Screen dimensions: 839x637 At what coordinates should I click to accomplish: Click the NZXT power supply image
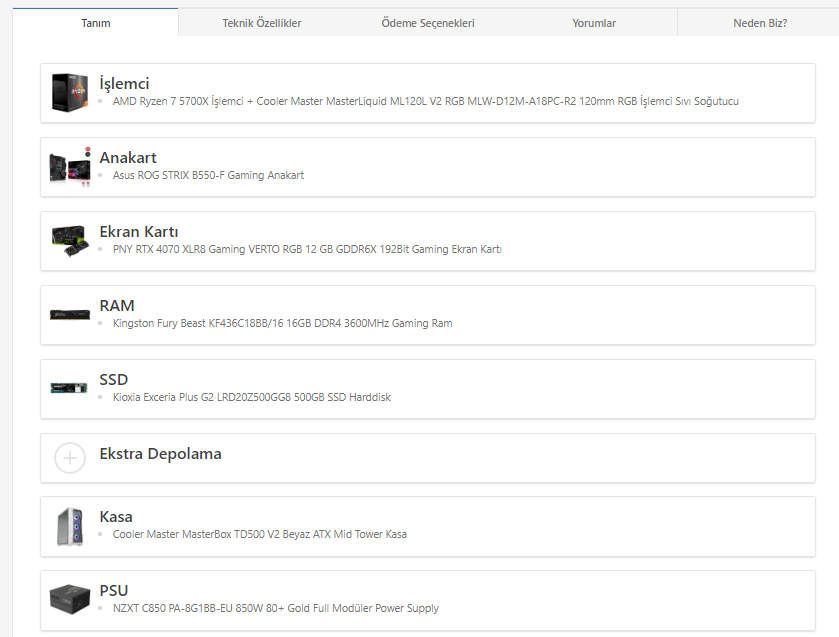tap(70, 600)
